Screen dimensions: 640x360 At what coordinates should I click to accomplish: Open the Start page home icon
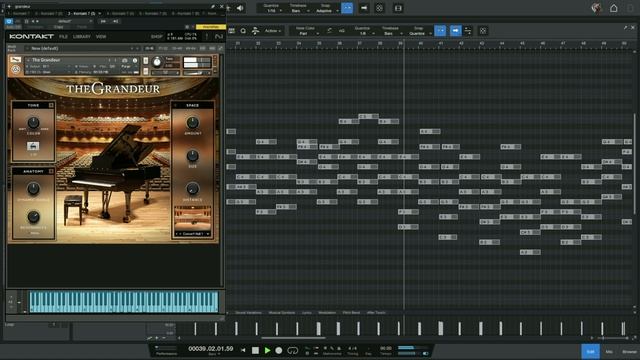[x=613, y=8]
